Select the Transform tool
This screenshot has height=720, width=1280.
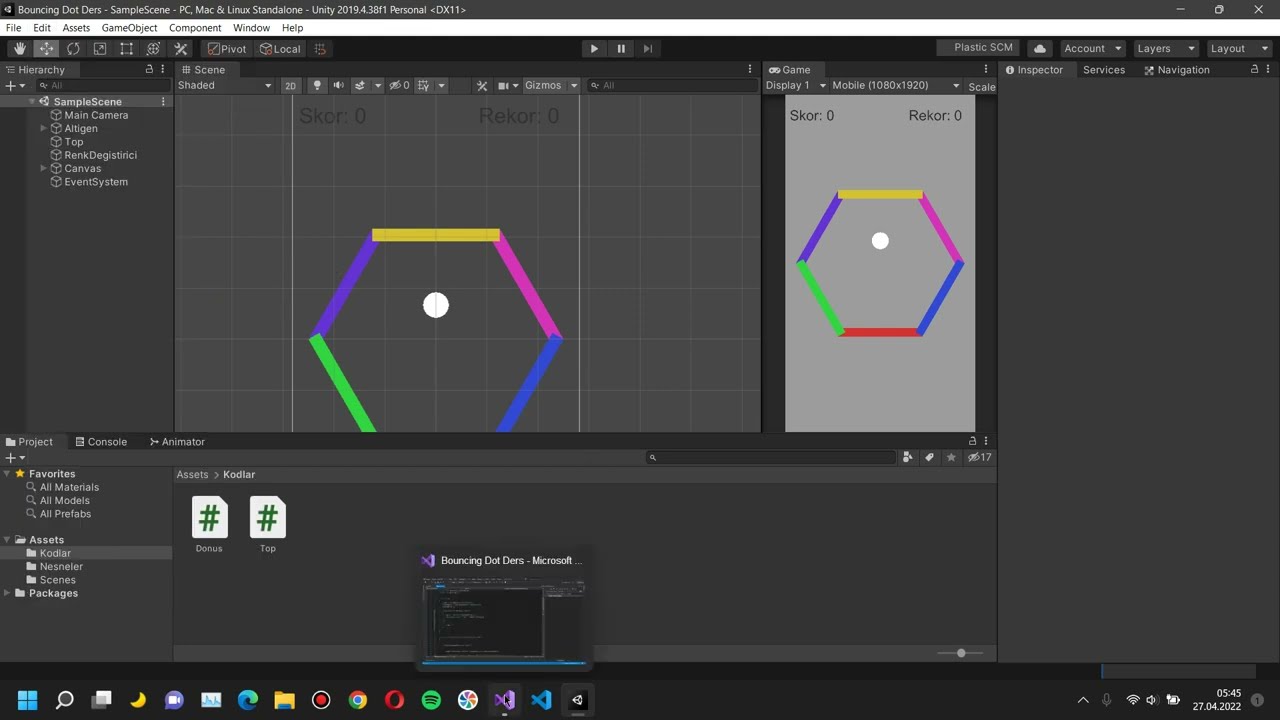(x=153, y=48)
